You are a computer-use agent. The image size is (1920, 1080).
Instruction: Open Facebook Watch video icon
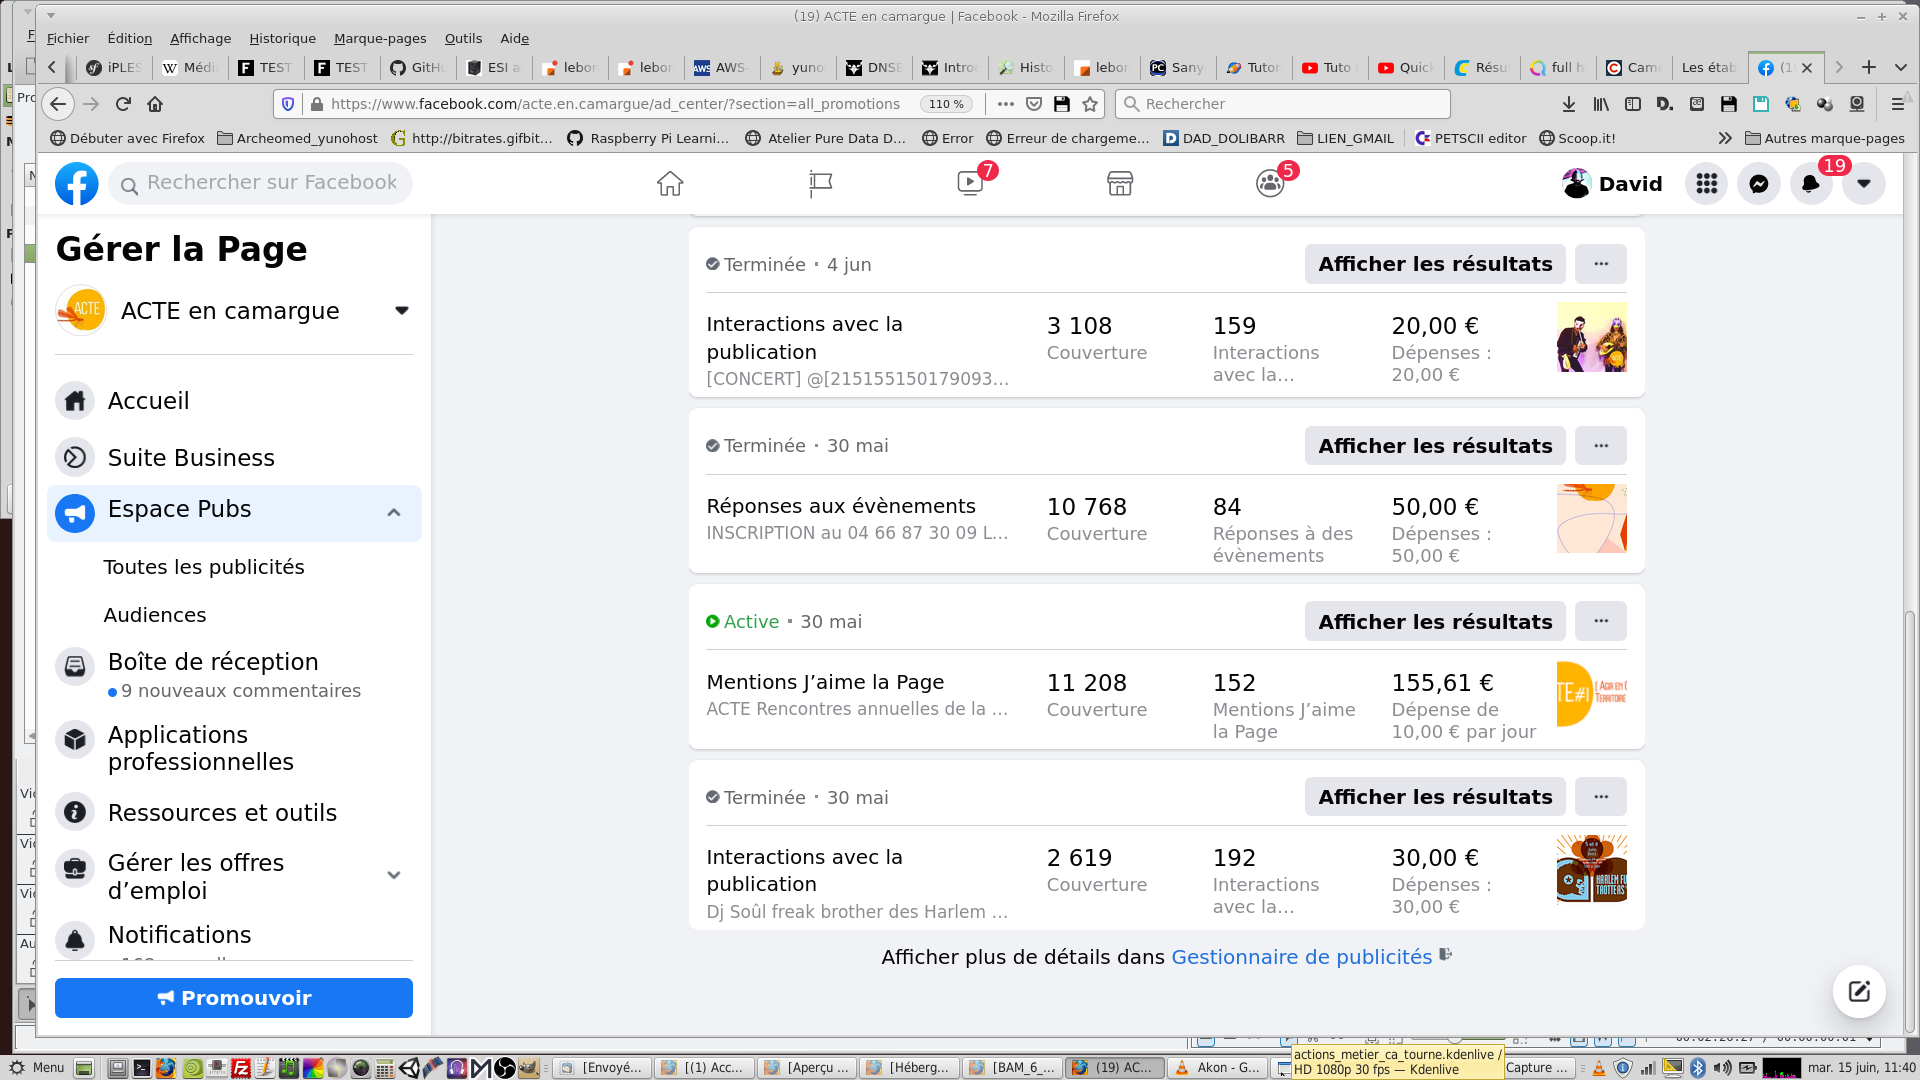coord(970,183)
